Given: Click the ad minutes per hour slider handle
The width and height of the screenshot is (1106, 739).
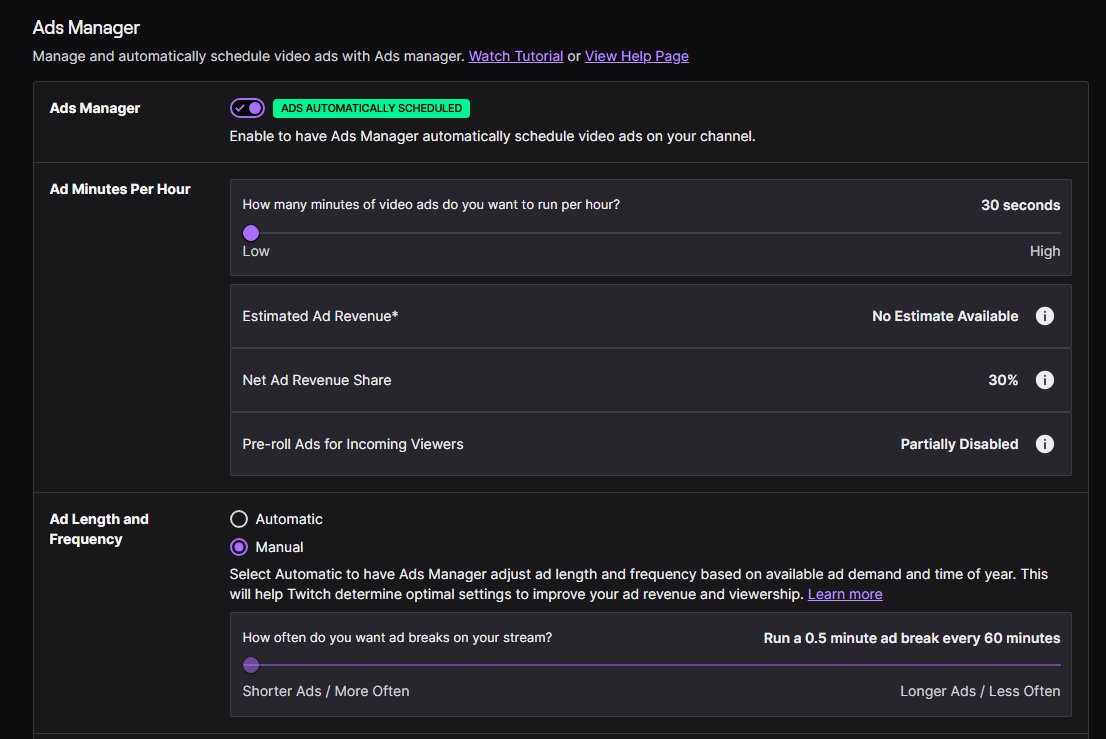Looking at the screenshot, I should coord(251,233).
